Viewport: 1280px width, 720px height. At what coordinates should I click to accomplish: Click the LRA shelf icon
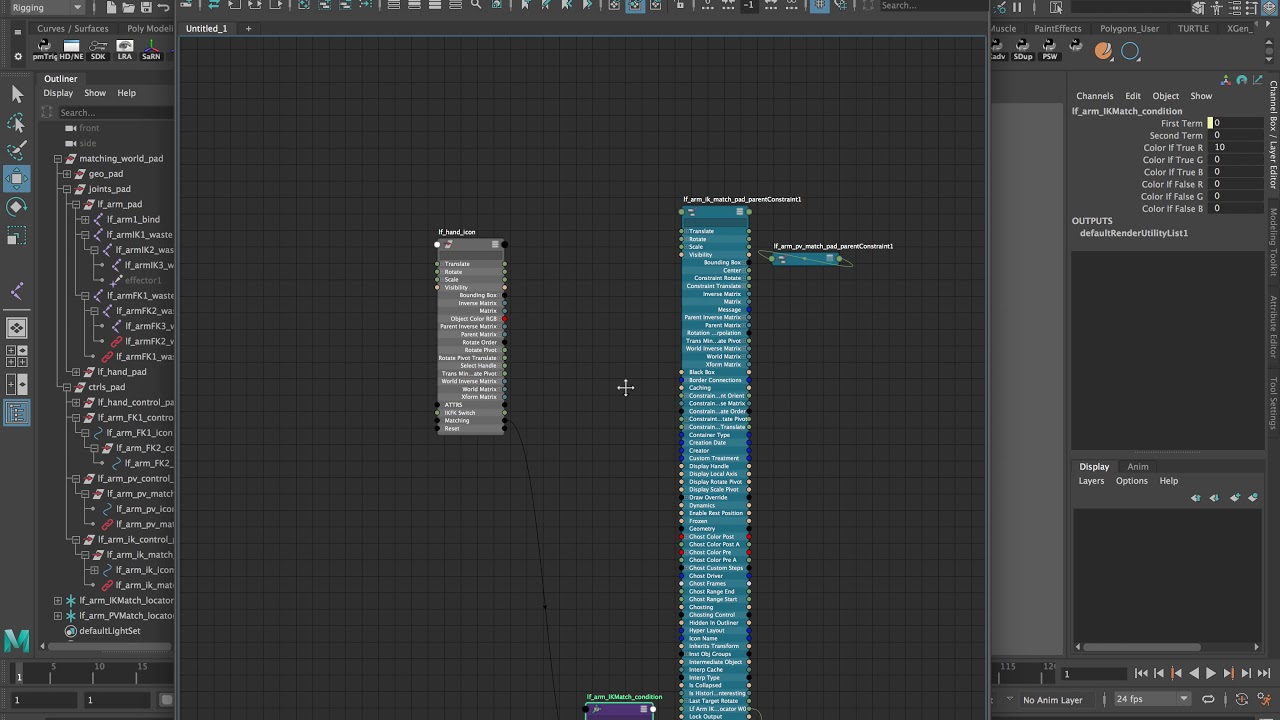(125, 50)
